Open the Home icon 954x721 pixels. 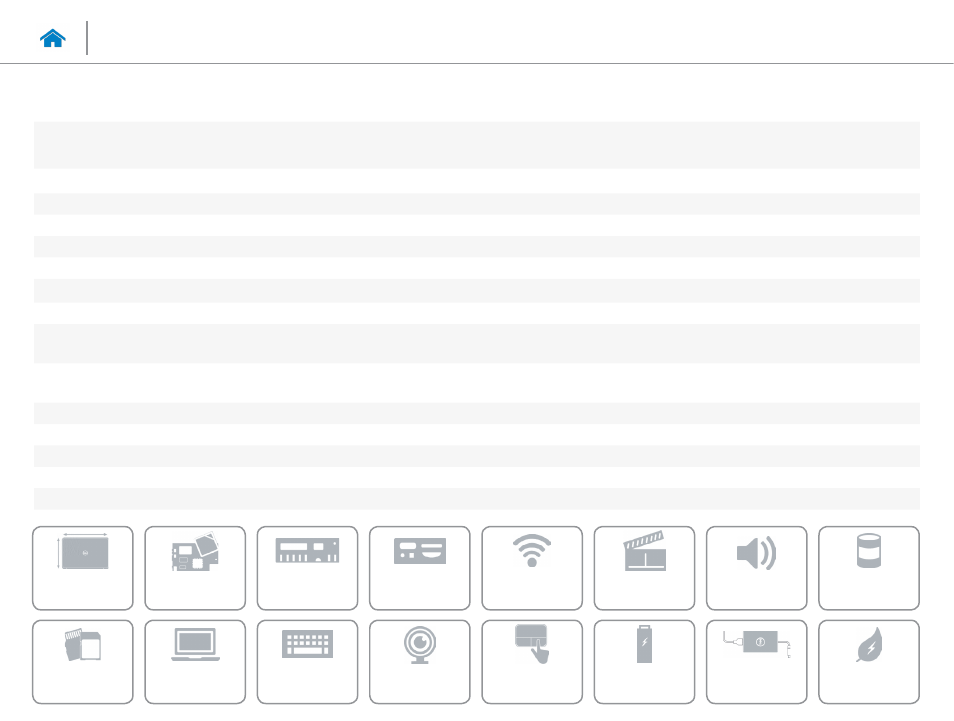click(x=52, y=38)
